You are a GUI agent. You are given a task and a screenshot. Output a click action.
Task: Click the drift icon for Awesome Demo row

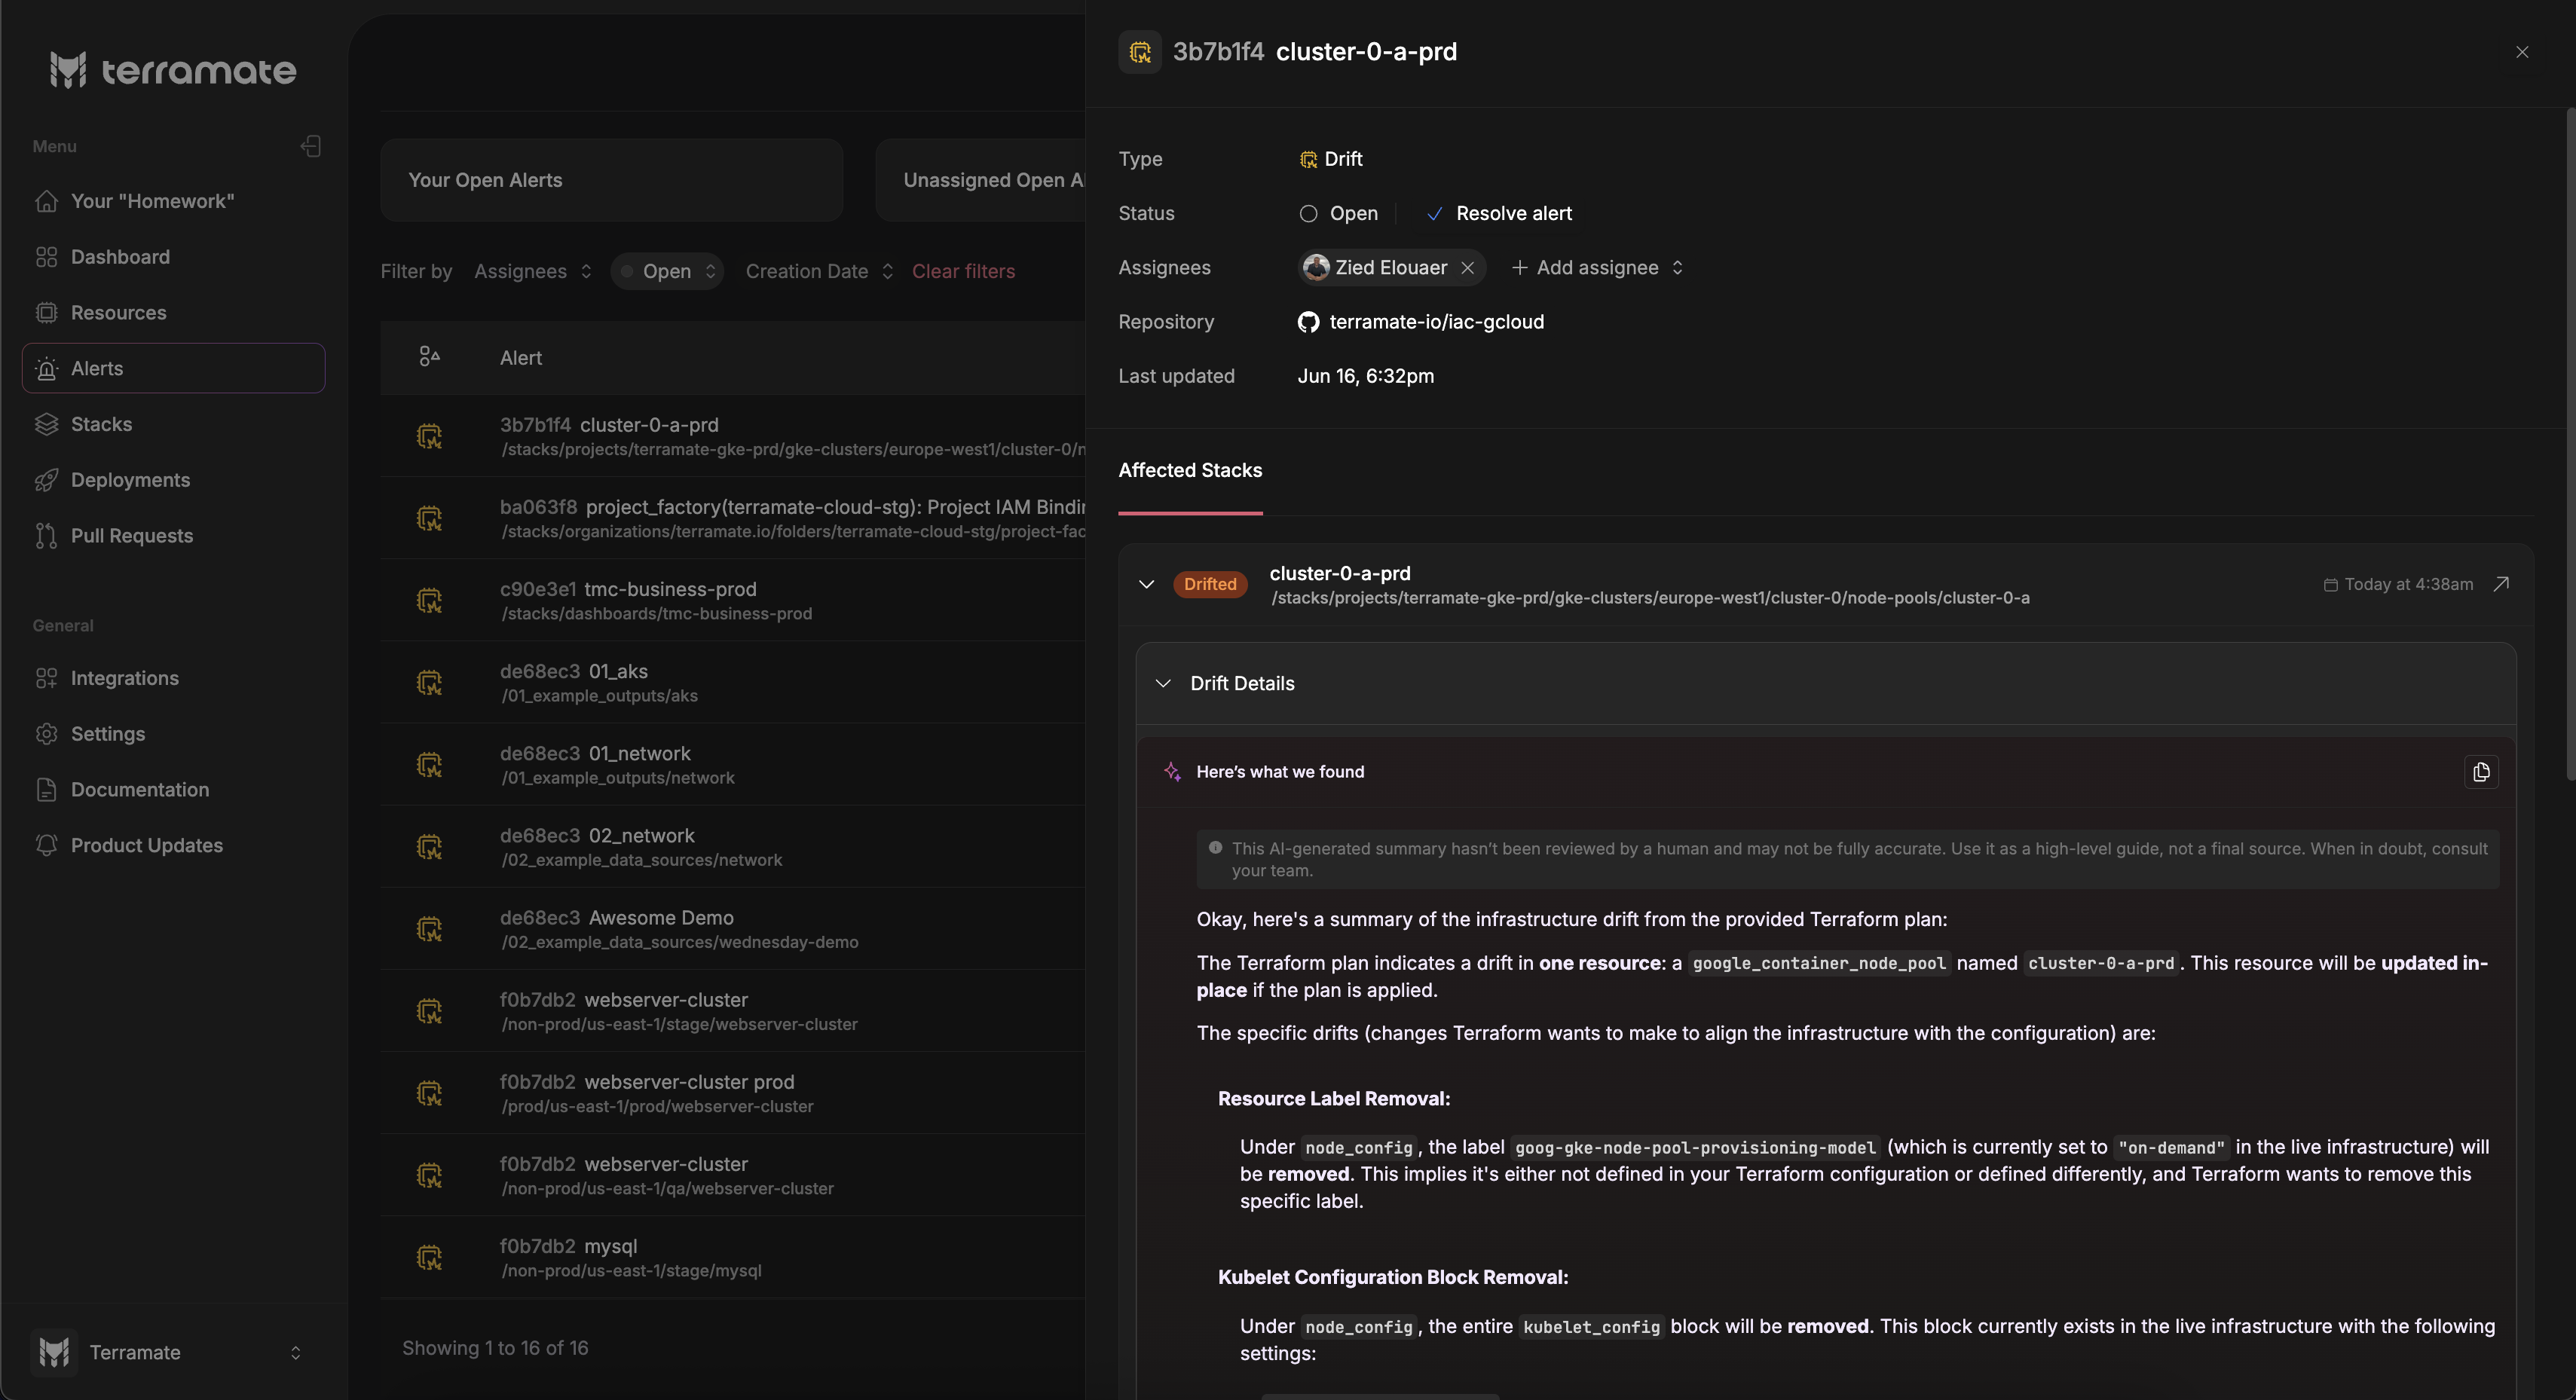pos(429,929)
